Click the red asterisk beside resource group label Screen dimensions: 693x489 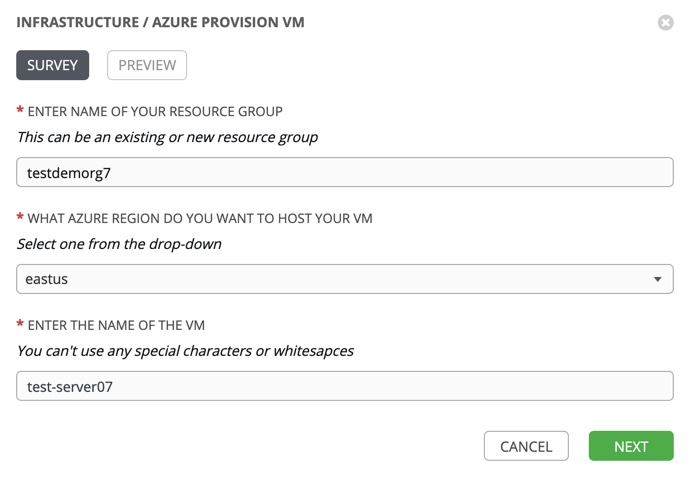(20, 111)
